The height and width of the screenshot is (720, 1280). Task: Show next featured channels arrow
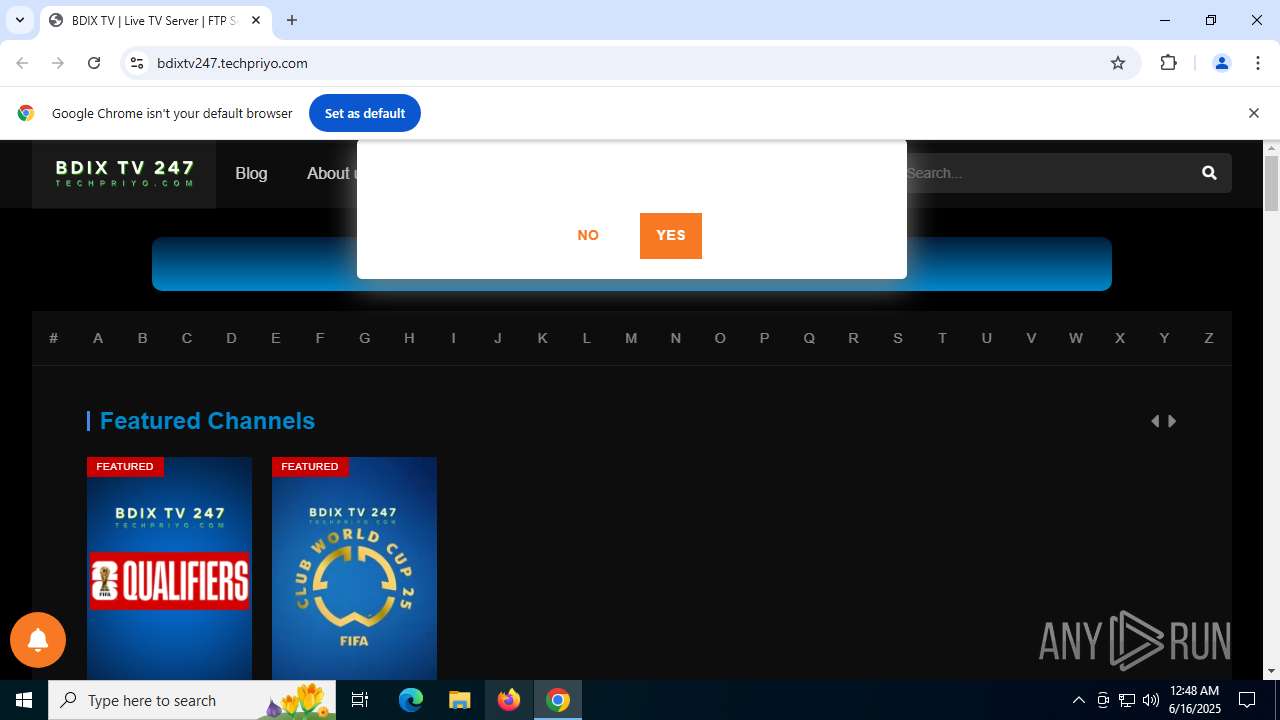(x=1172, y=421)
